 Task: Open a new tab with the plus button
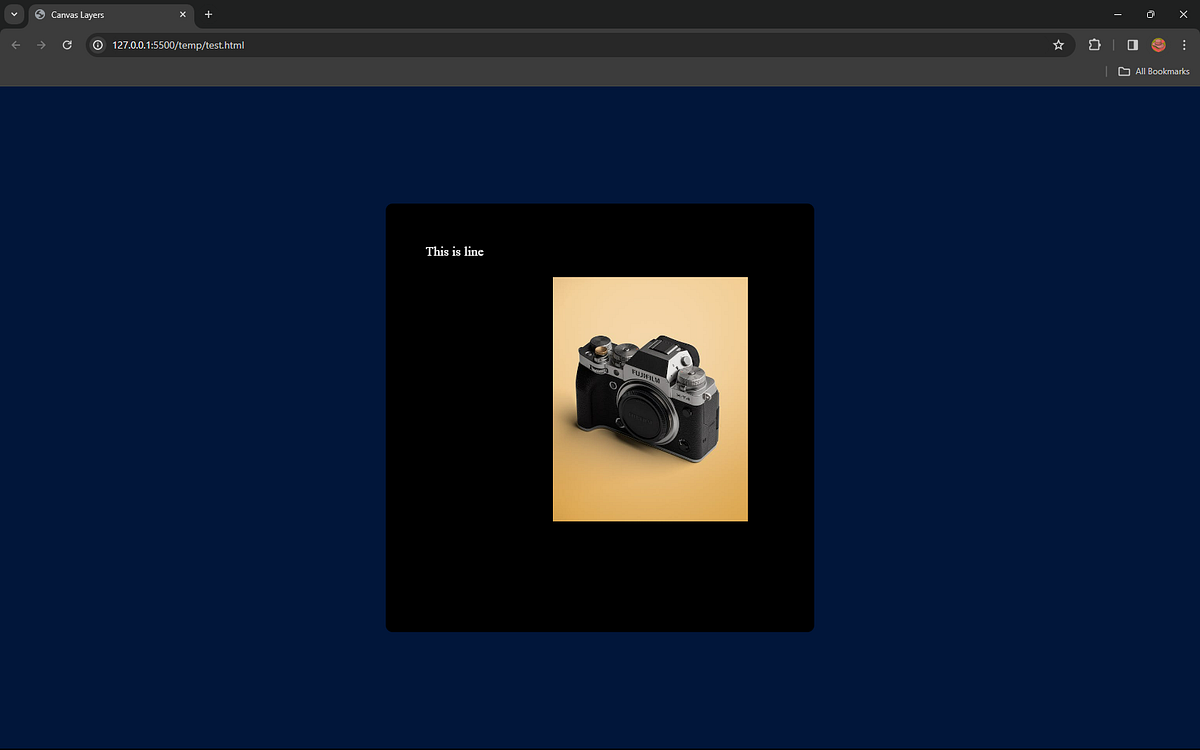point(208,14)
